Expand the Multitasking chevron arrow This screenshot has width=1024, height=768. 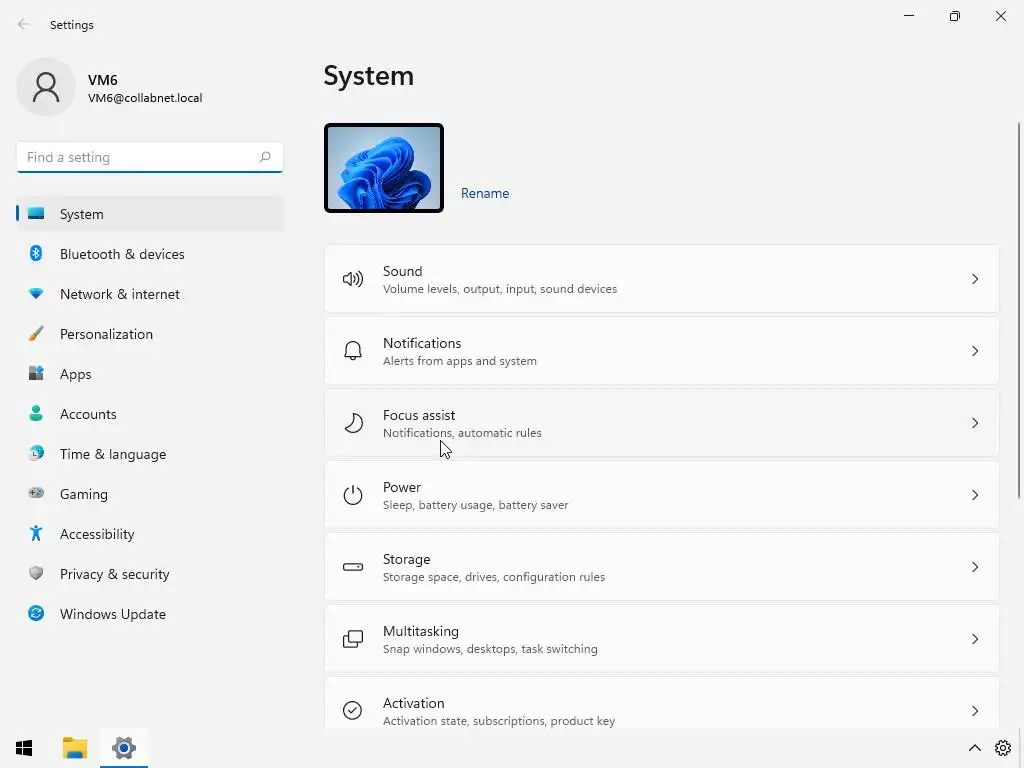pos(974,639)
